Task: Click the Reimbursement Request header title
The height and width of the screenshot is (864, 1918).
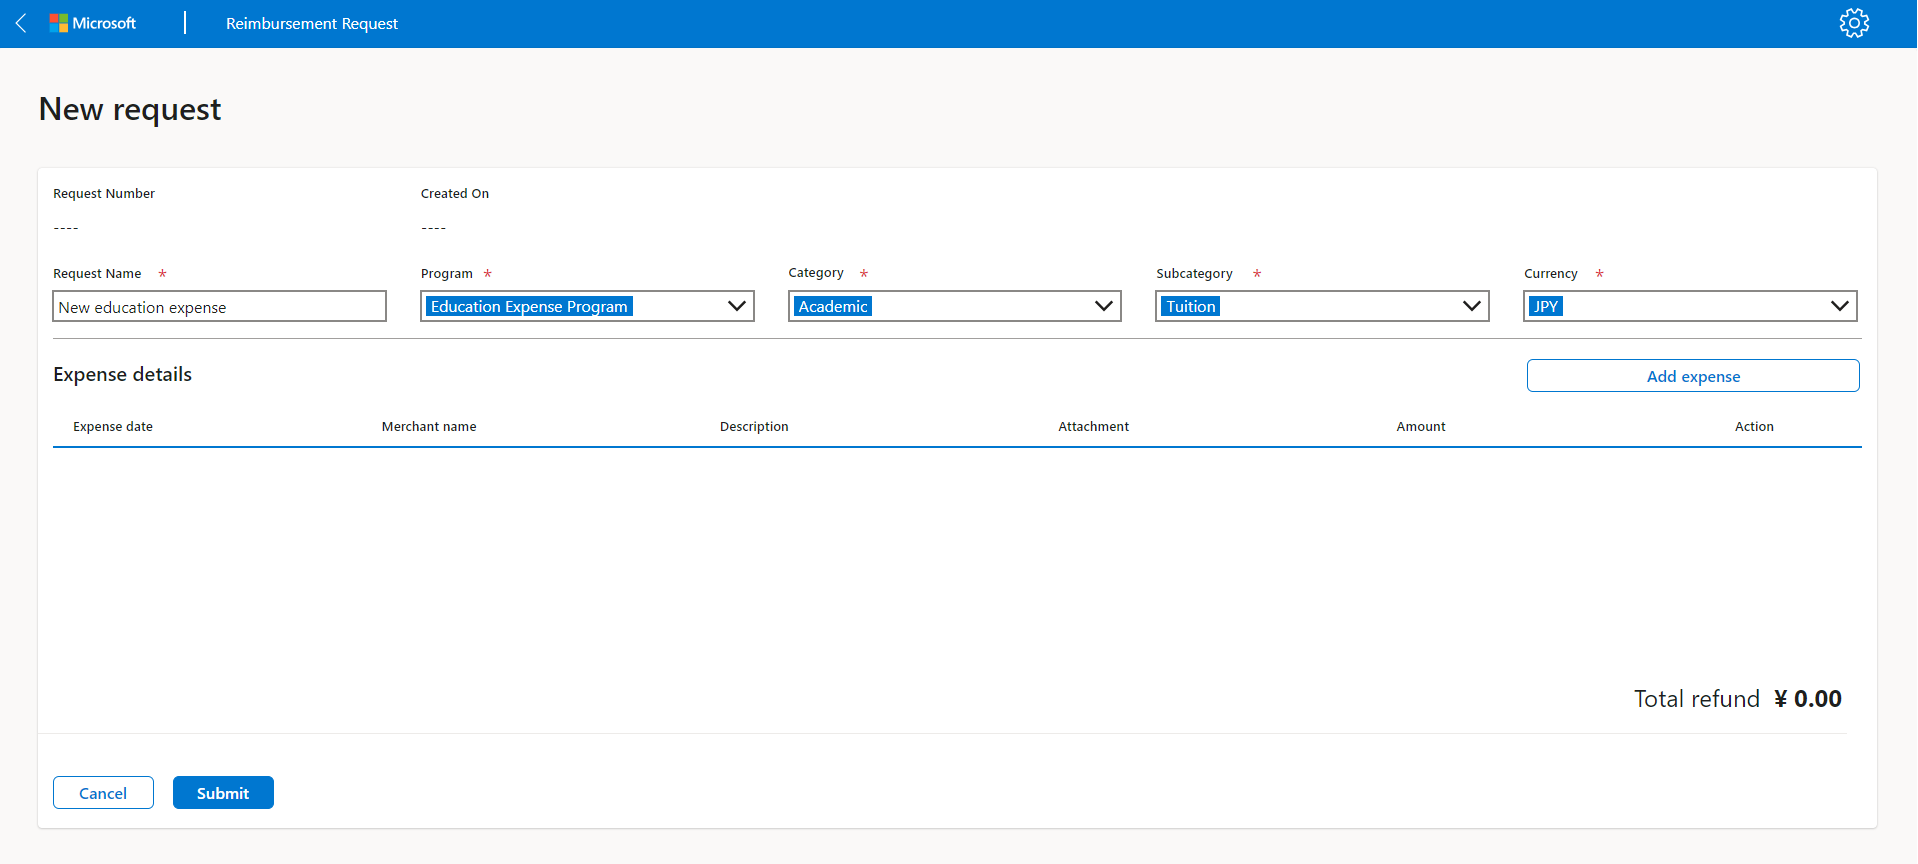Action: [312, 23]
